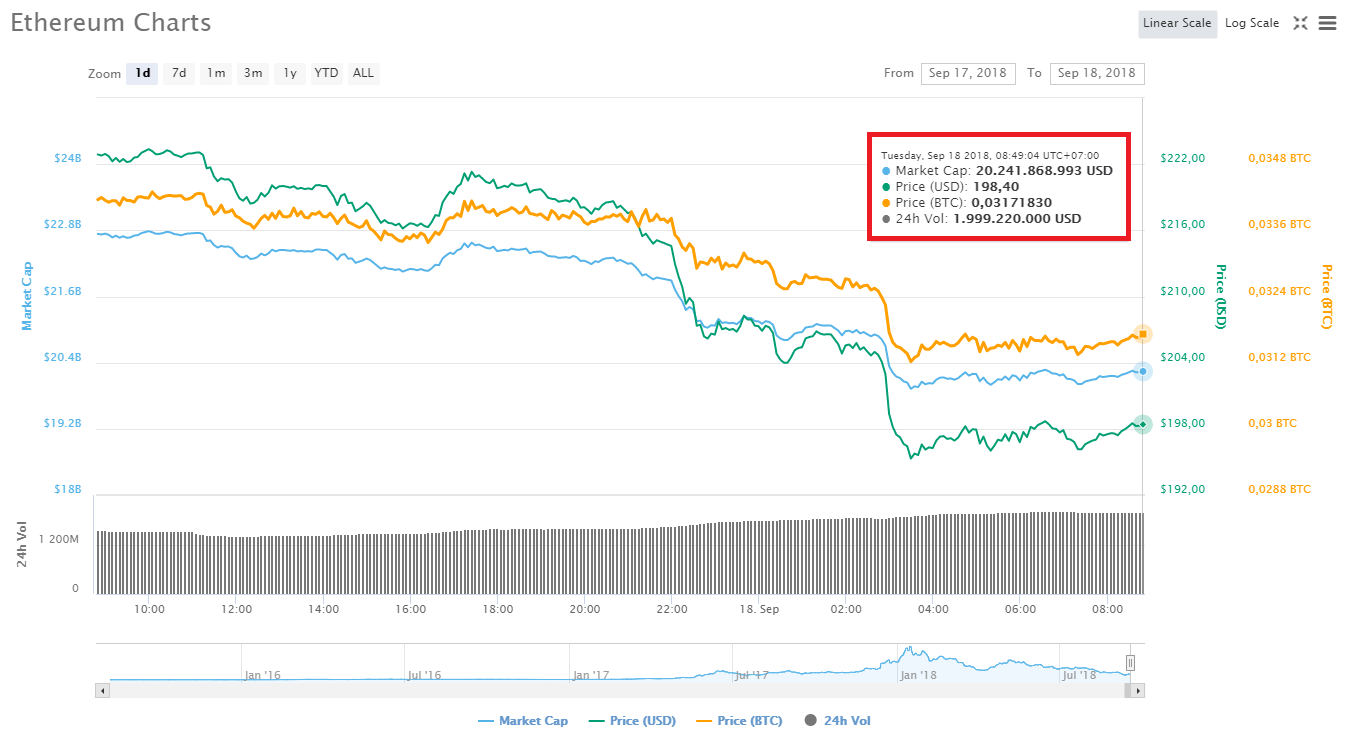
Task: Select the 7d zoom range
Action: click(x=178, y=73)
